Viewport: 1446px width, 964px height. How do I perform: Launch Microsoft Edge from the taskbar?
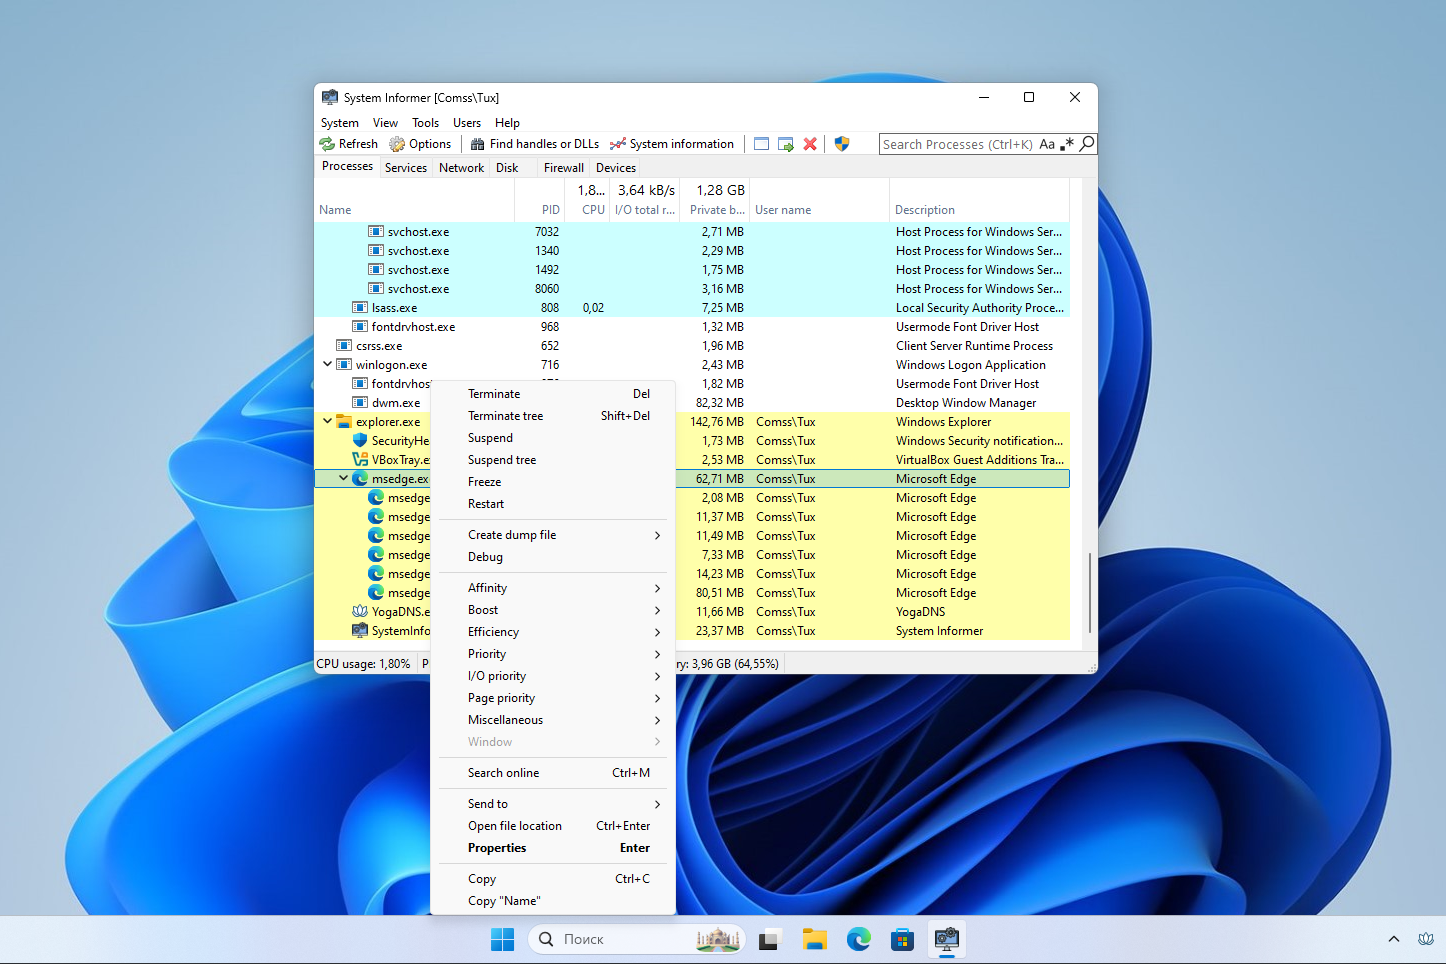859,940
